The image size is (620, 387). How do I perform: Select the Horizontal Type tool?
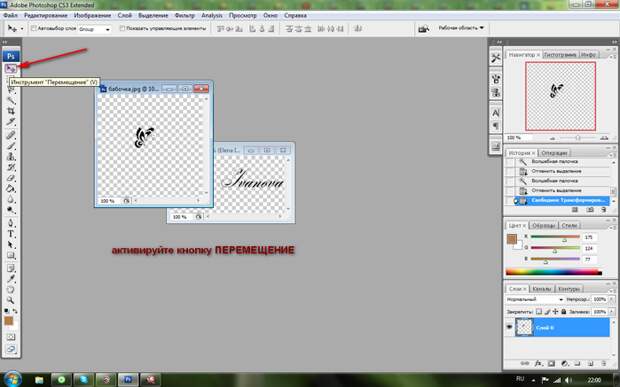point(11,234)
